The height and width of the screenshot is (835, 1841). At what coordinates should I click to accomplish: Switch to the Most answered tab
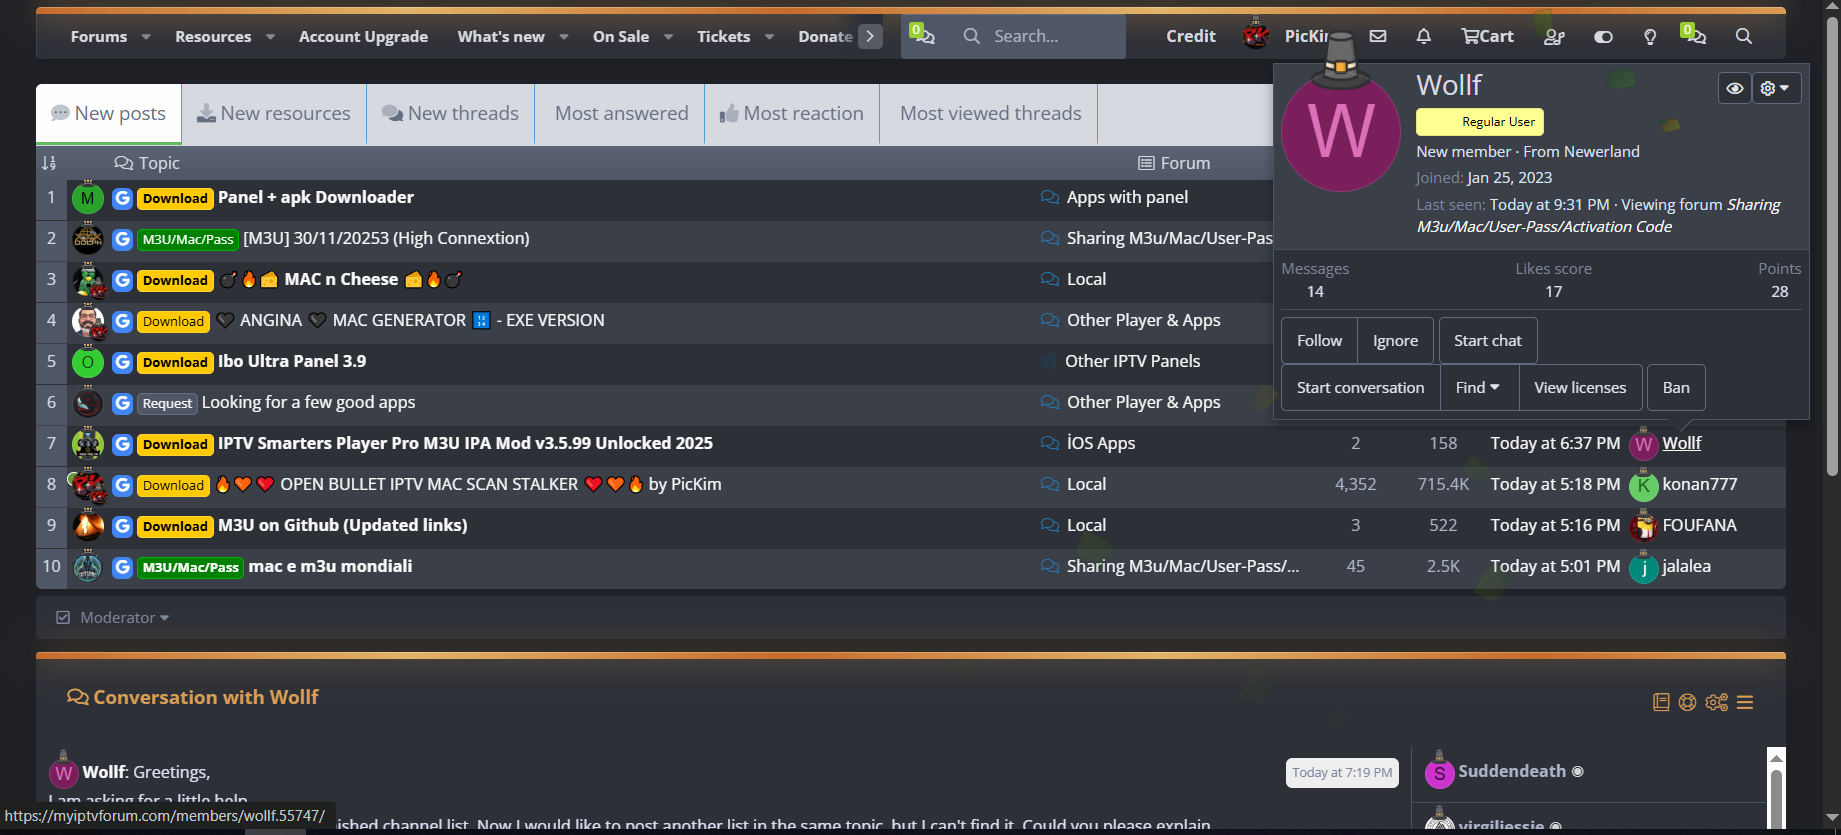(x=621, y=113)
